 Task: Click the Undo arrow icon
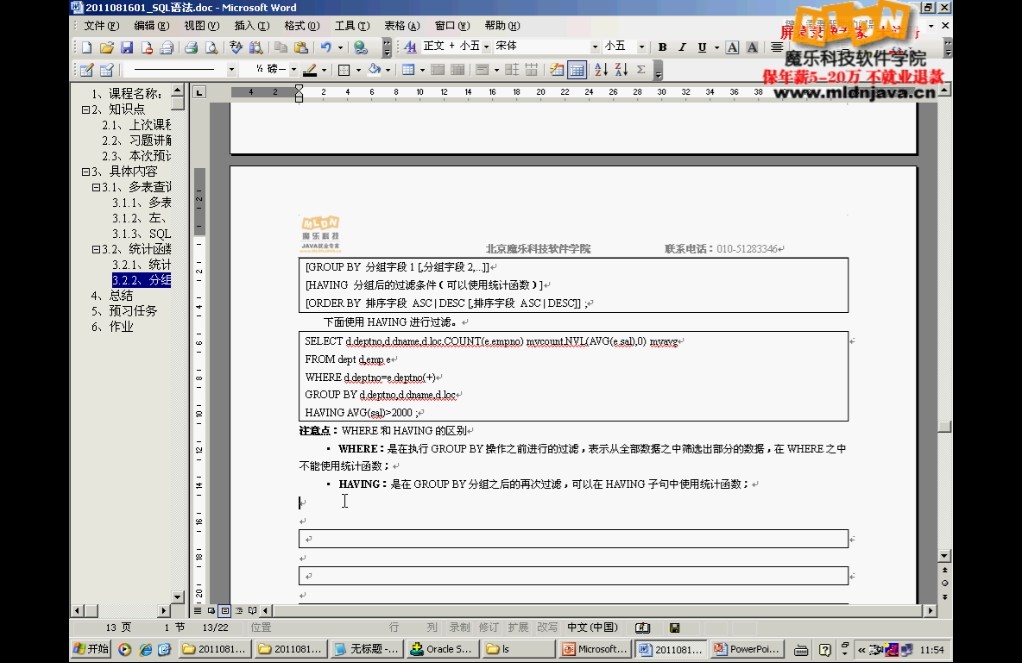(326, 47)
